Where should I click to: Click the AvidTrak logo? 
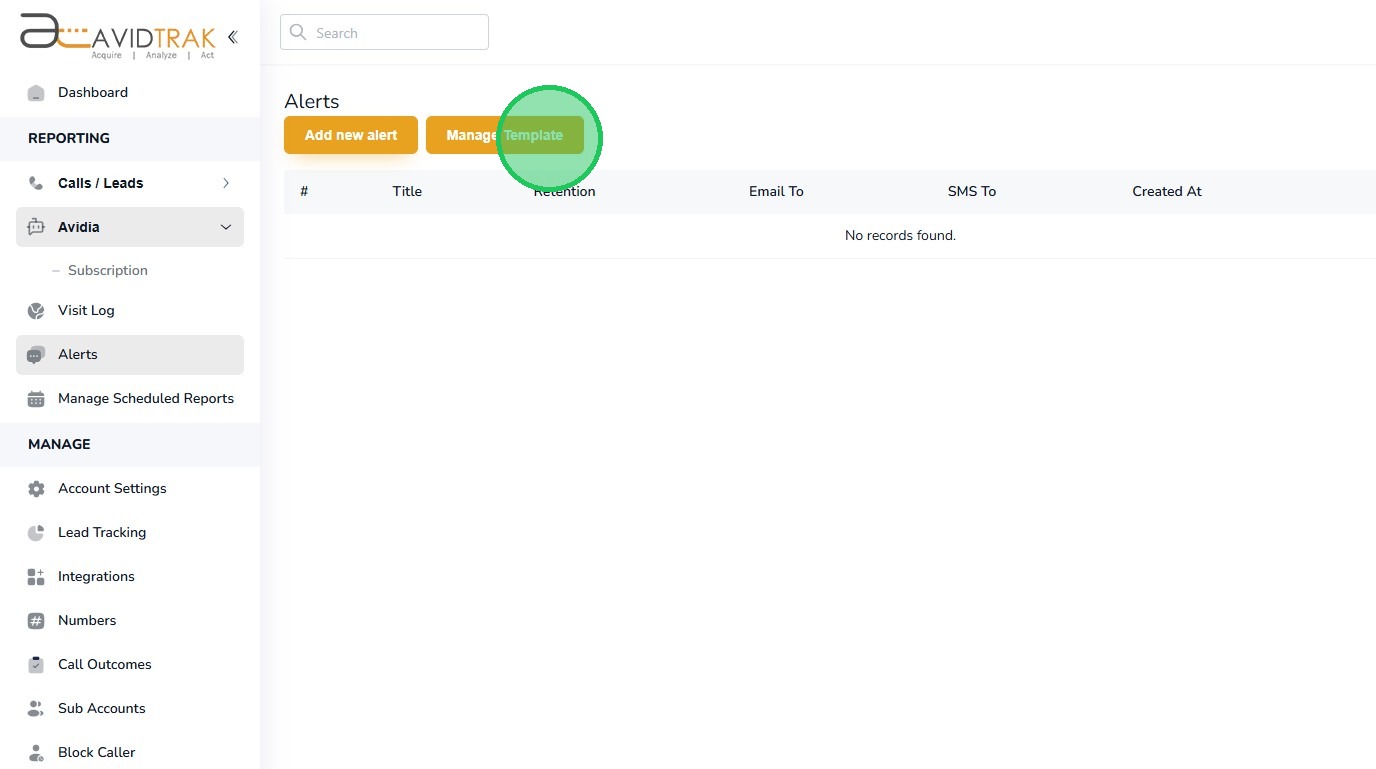click(118, 36)
